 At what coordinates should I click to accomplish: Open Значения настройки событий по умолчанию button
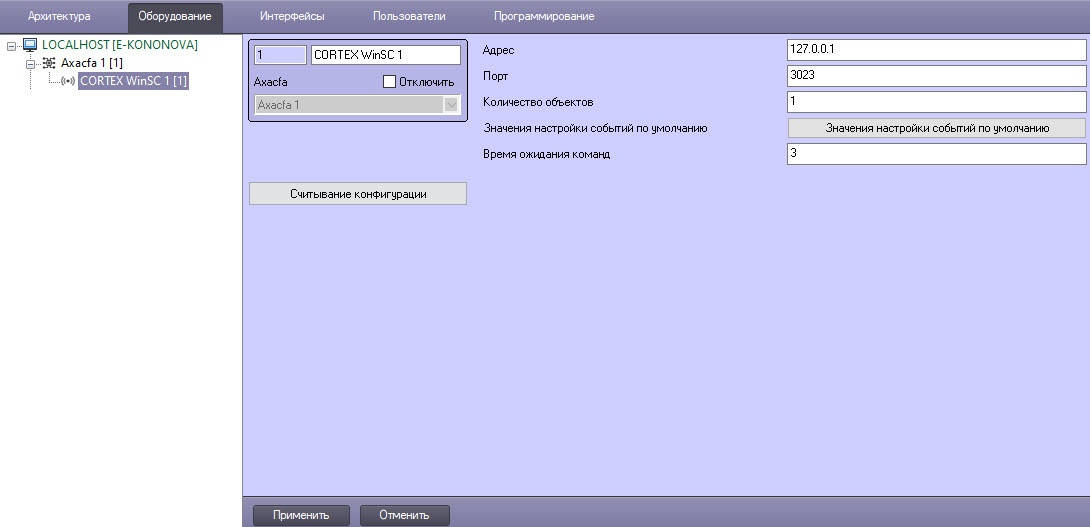[936, 128]
